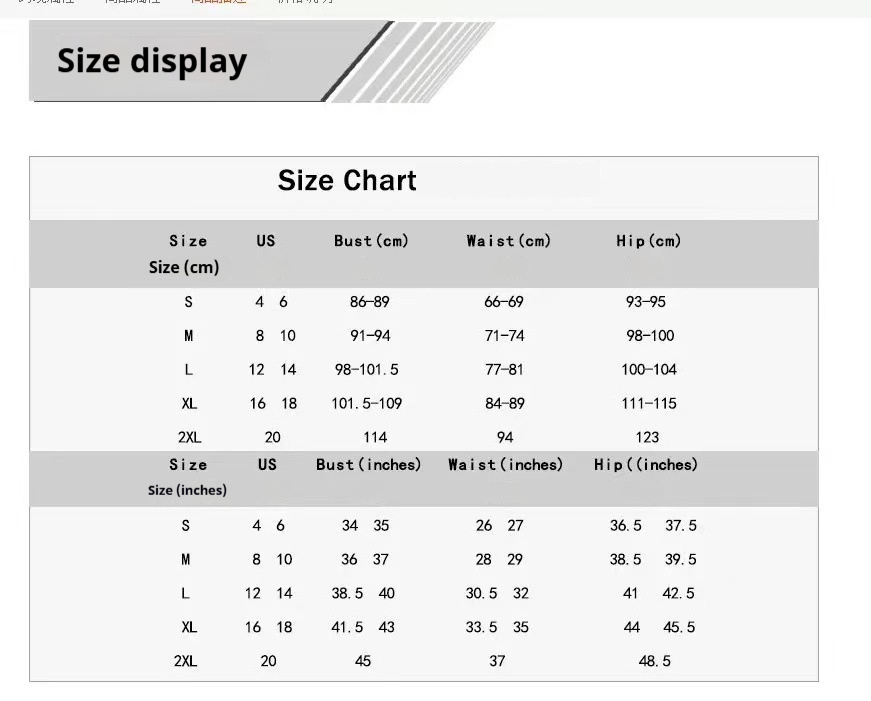This screenshot has width=871, height=701.
Task: Click the Size Chart title
Action: (x=347, y=181)
